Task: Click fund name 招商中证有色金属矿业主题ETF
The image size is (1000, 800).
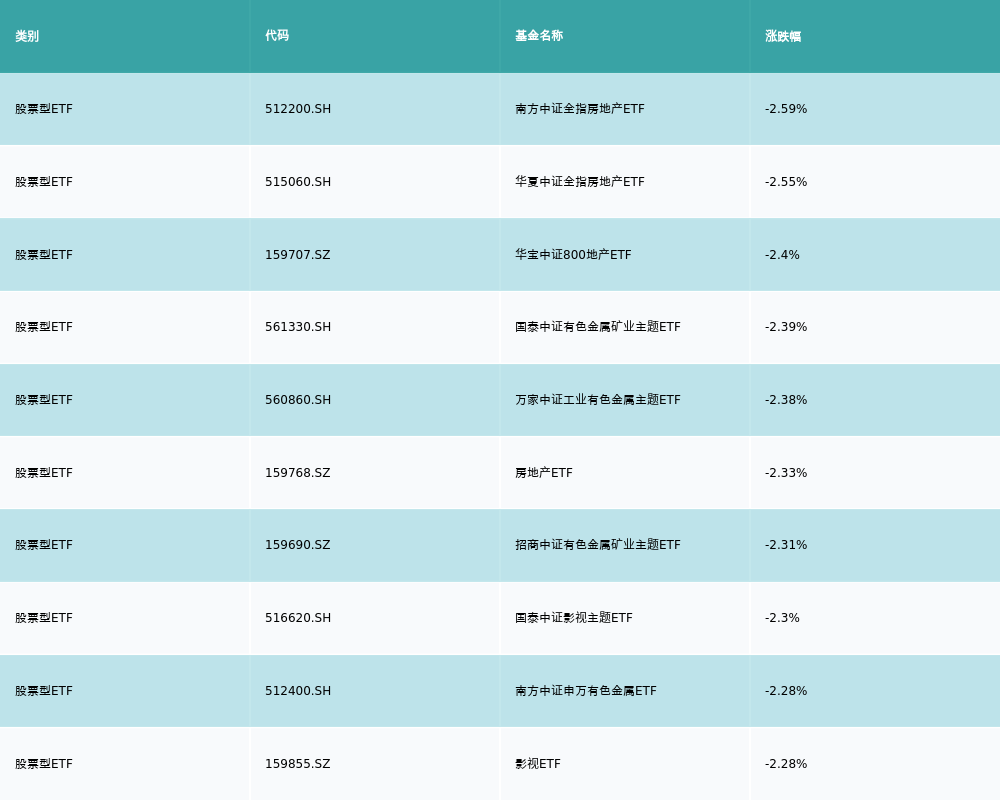Action: pos(598,545)
